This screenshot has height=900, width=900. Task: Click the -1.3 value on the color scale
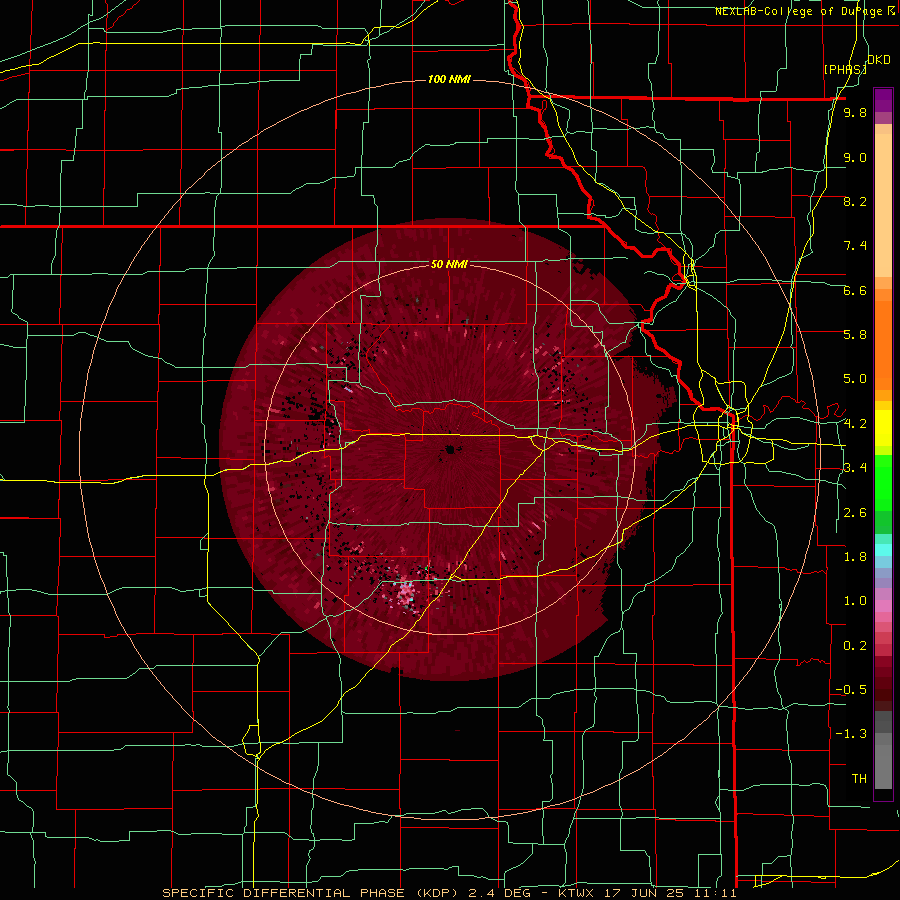pyautogui.click(x=851, y=734)
